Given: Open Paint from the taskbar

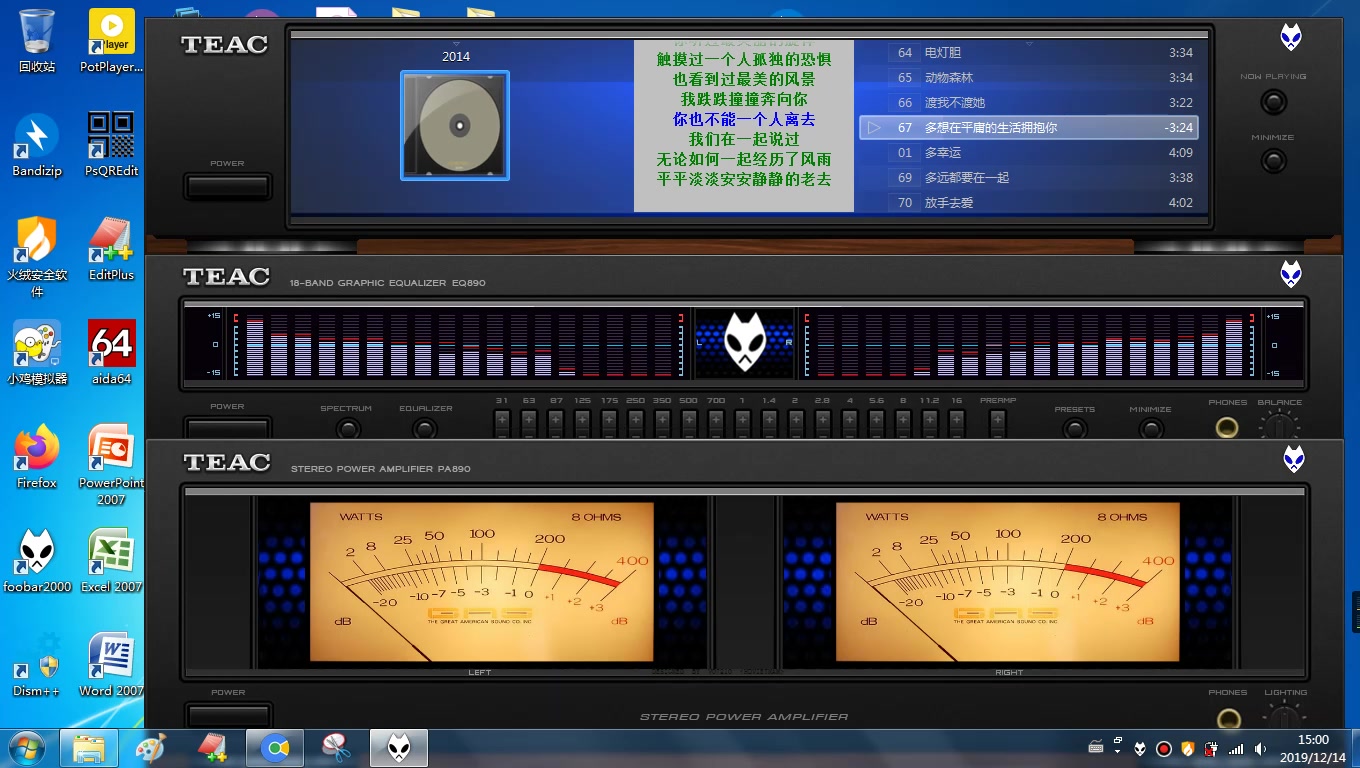Looking at the screenshot, I should 151,748.
